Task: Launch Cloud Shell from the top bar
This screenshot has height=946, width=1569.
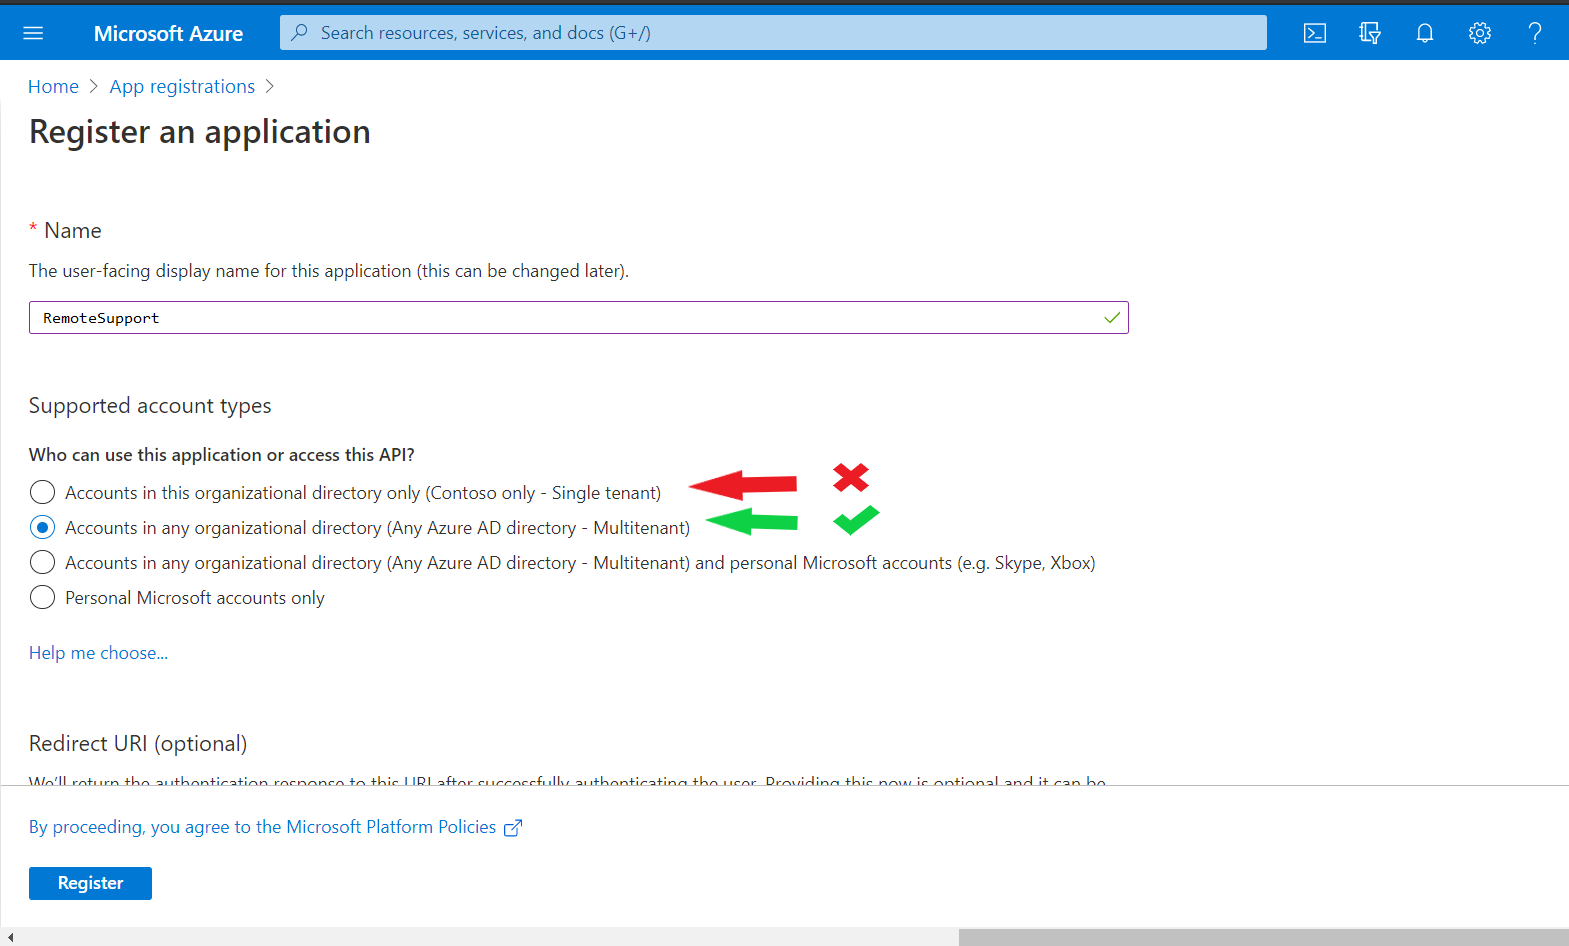Action: [x=1315, y=33]
